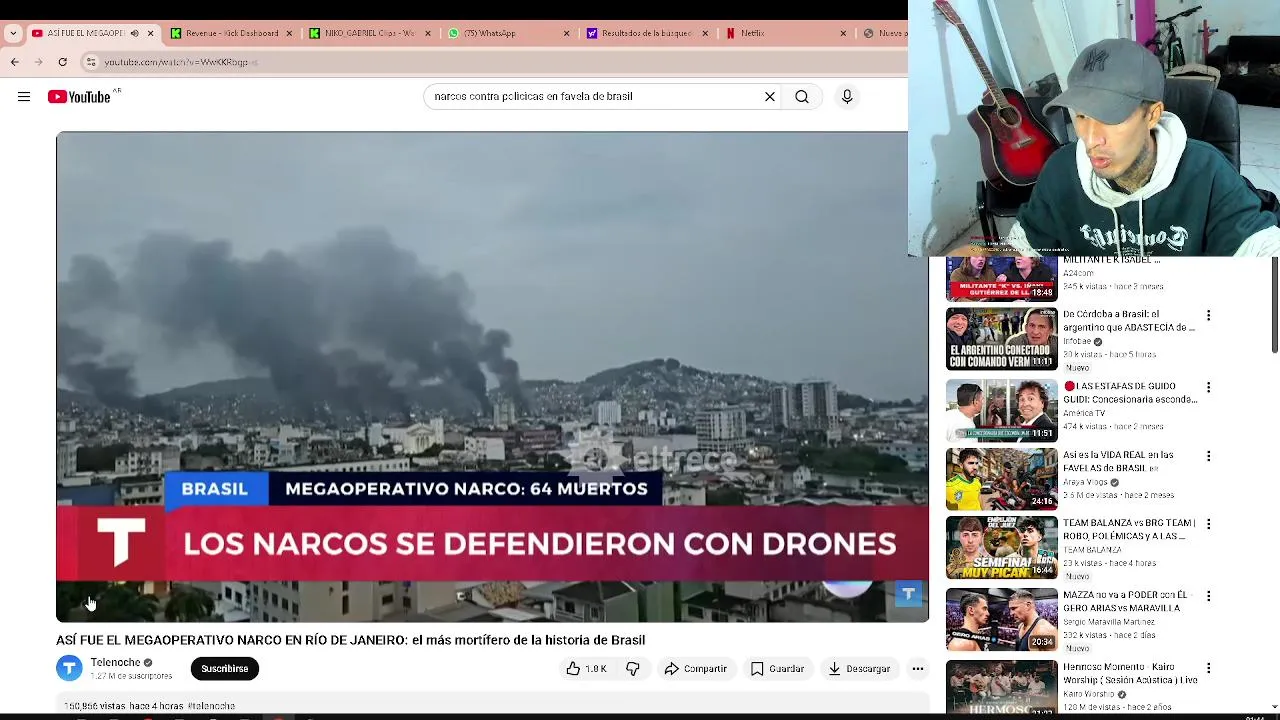Go to YouTube home via the logo
This screenshot has height=720, width=1280.
(x=79, y=97)
